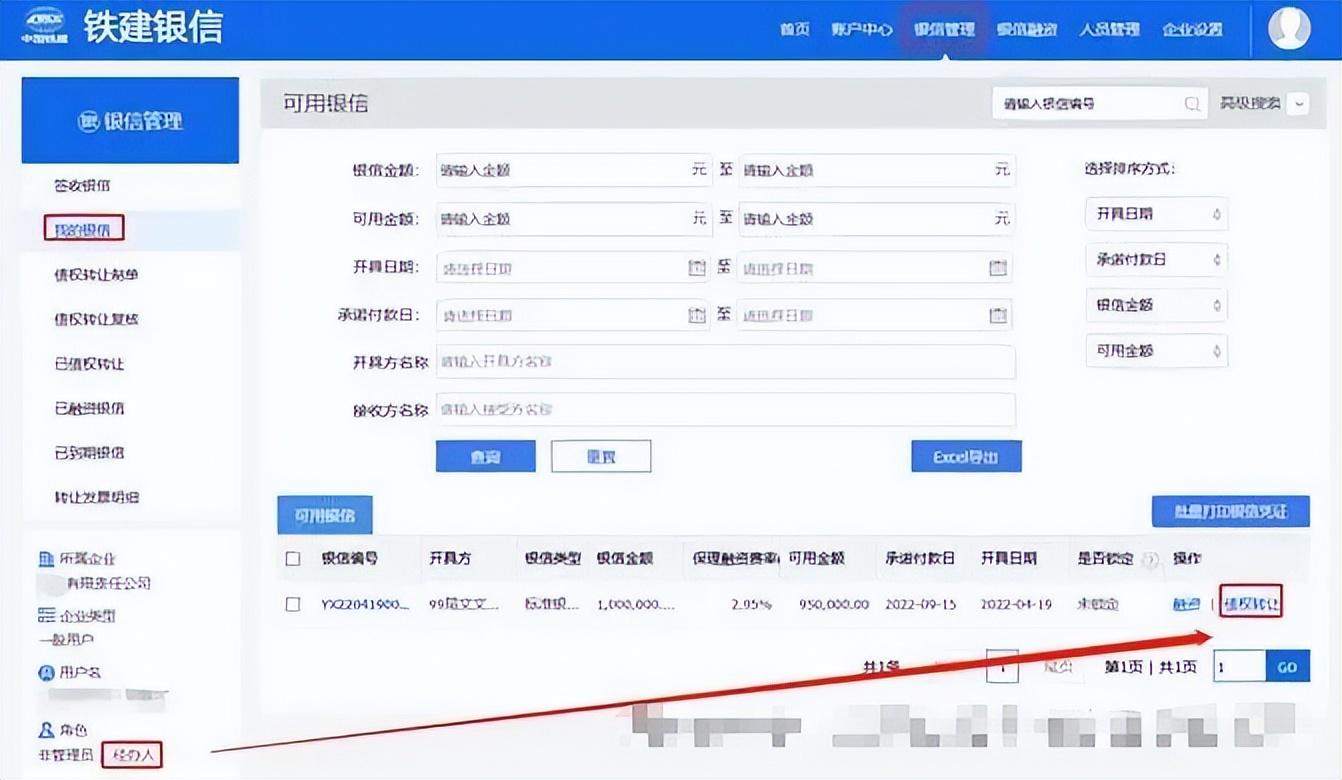
Task: Select 账户中心 in the top navigation
Action: point(862,30)
